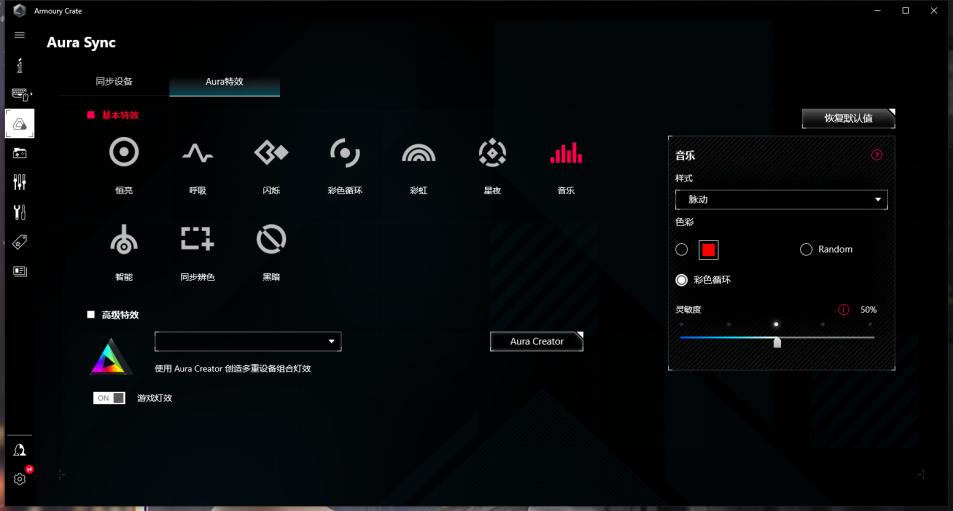Switch to the Aura特效 tab

pos(224,81)
